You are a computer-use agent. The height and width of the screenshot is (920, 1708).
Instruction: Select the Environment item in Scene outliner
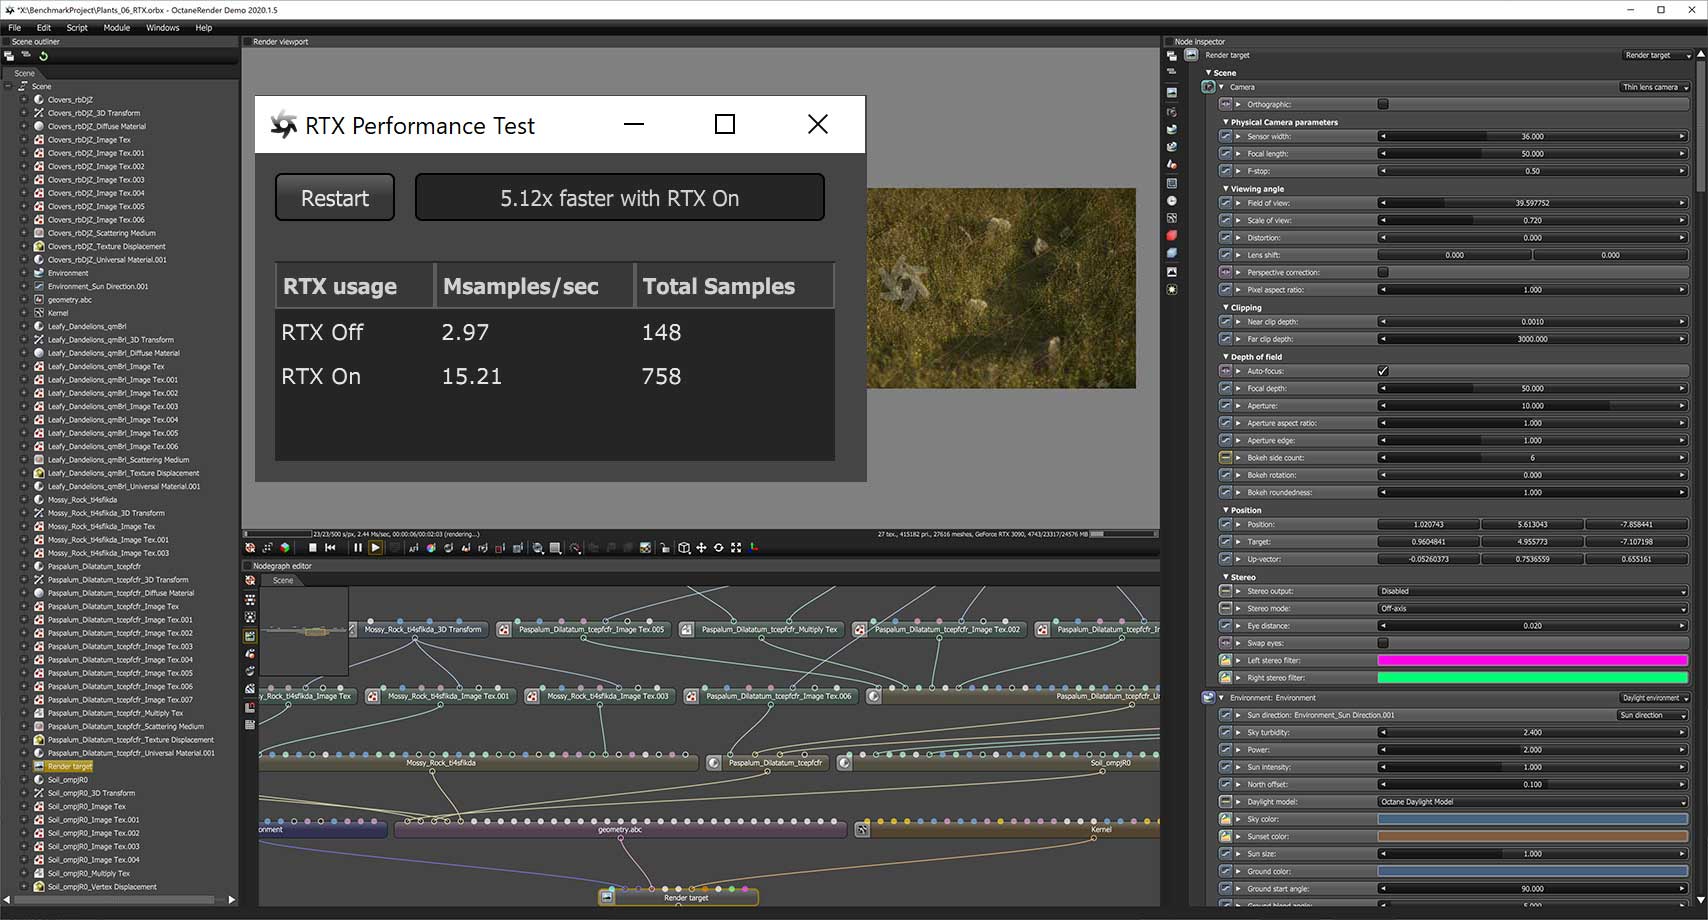pyautogui.click(x=68, y=273)
